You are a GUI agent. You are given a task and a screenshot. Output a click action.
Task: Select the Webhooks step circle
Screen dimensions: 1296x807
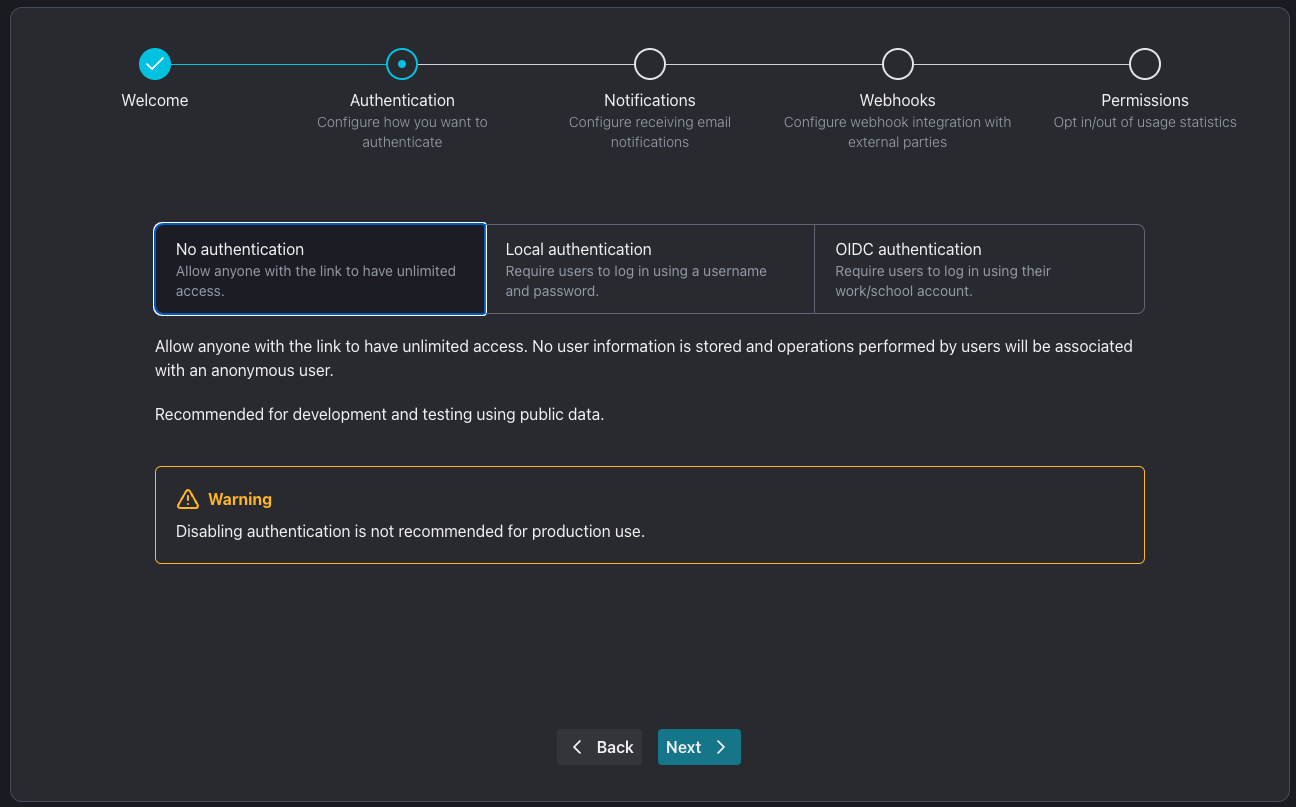[x=898, y=64]
